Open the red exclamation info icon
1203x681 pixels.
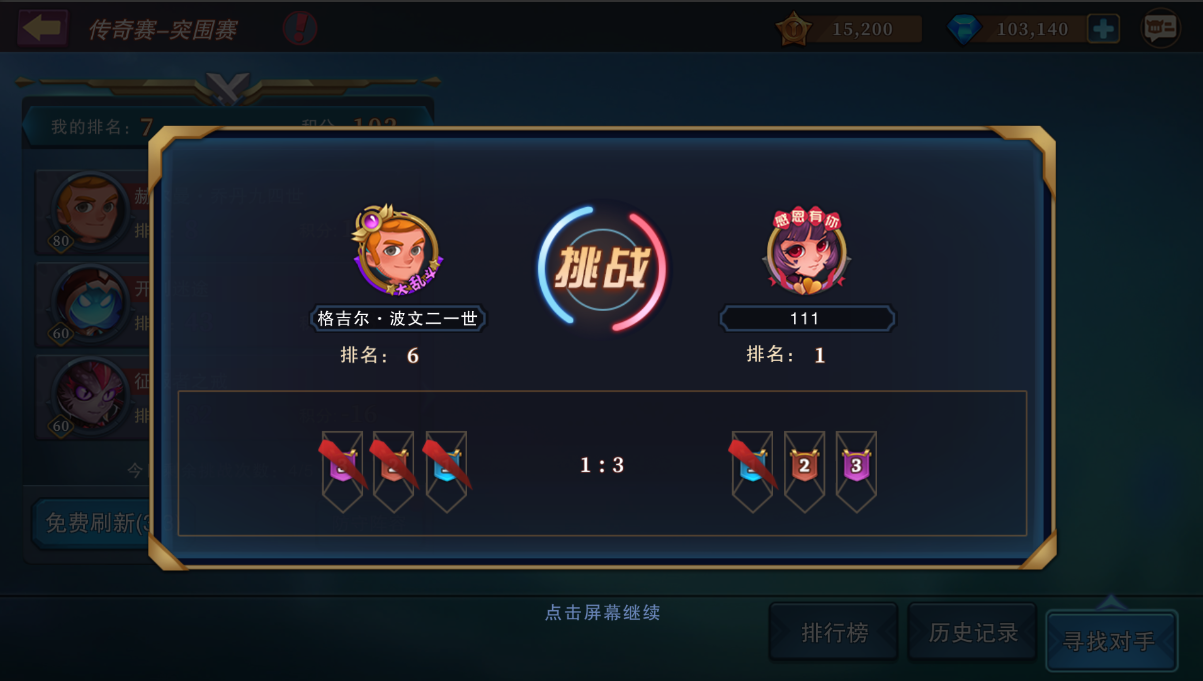point(300,28)
